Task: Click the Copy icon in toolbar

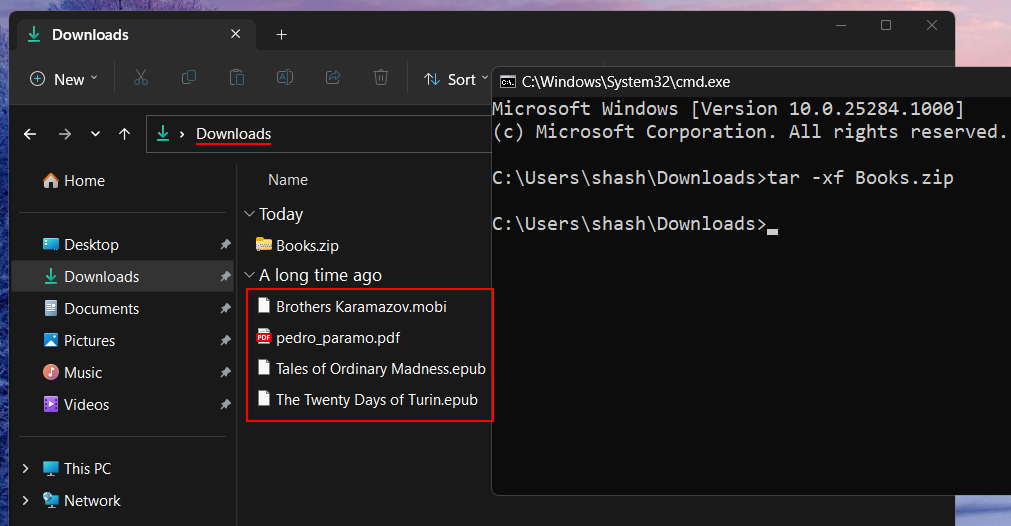Action: (189, 78)
